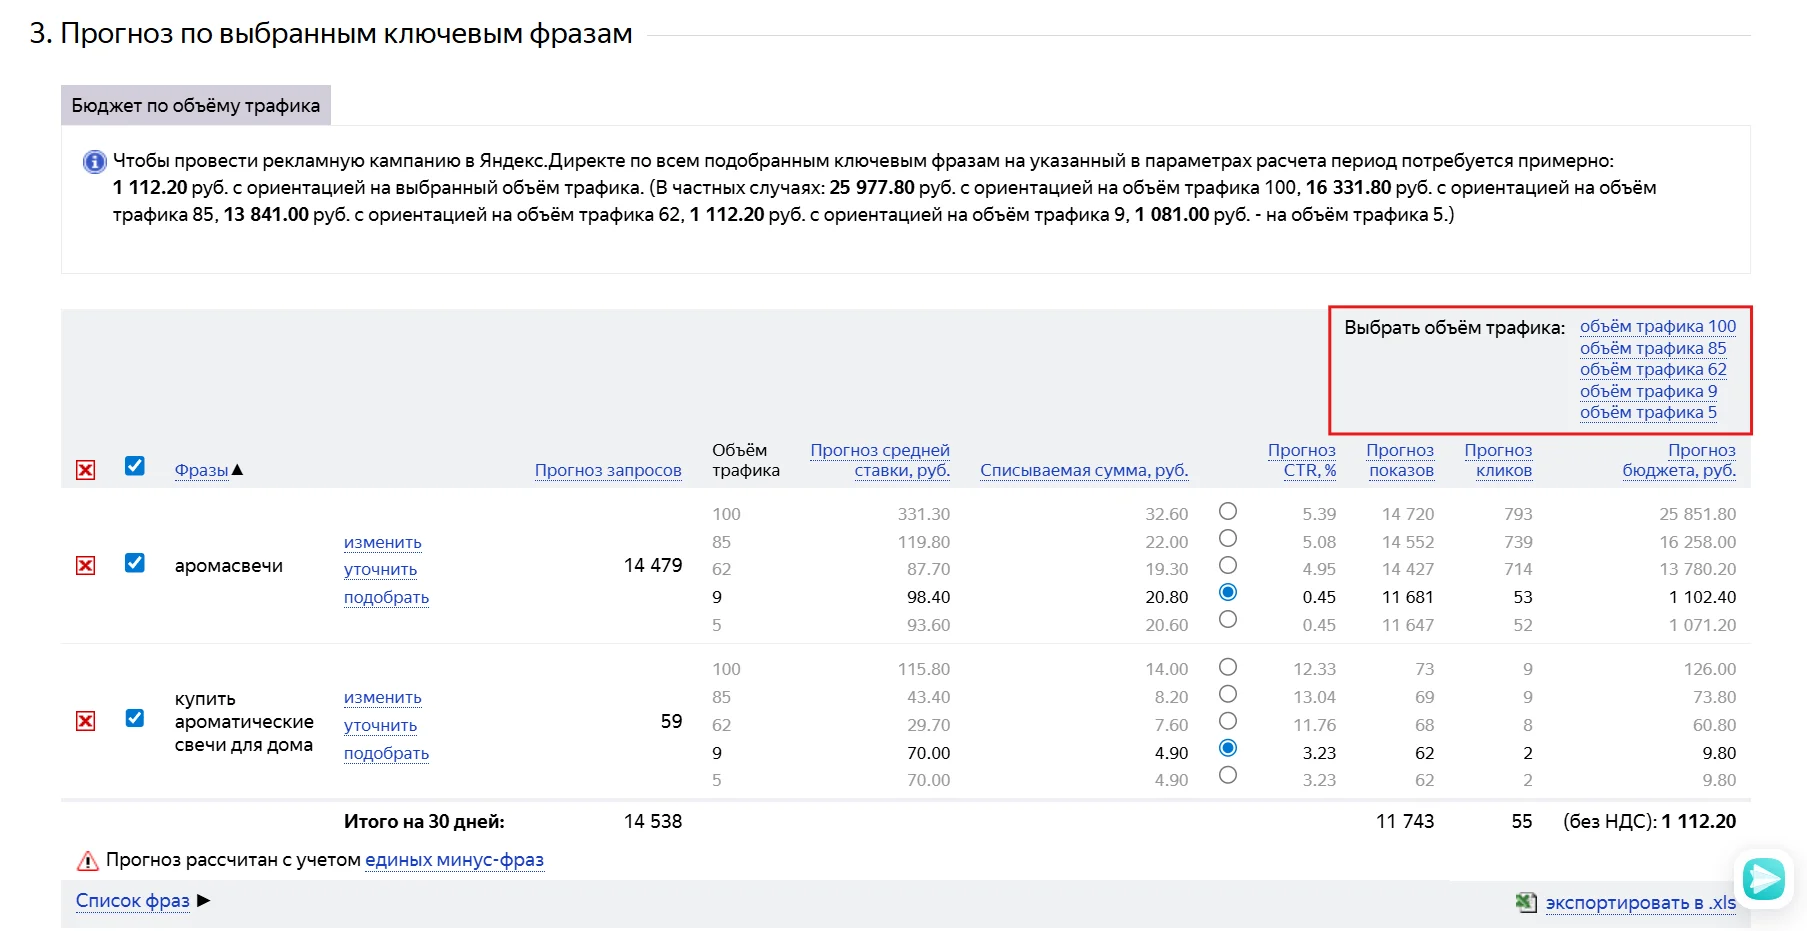
Task: Open the единых минус-фраз link
Action: [x=454, y=860]
